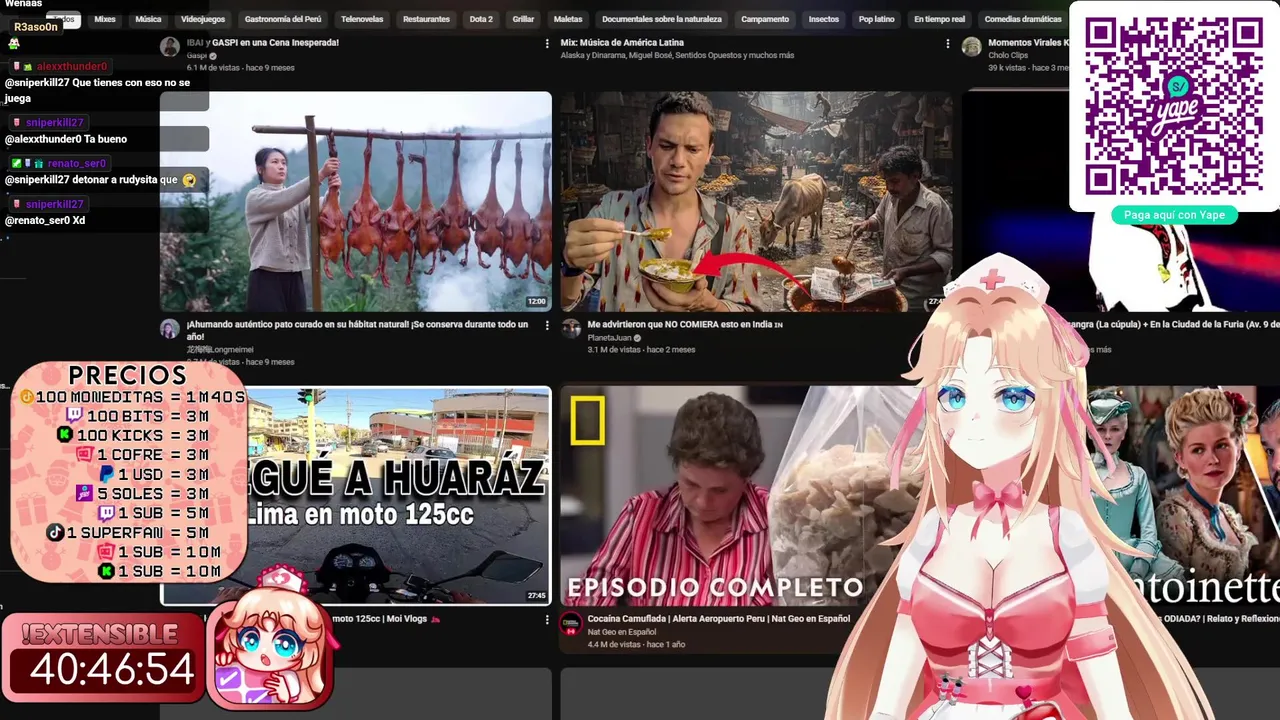Click R3asoOn username badge in chat
The width and height of the screenshot is (1280, 720).
(x=35, y=27)
